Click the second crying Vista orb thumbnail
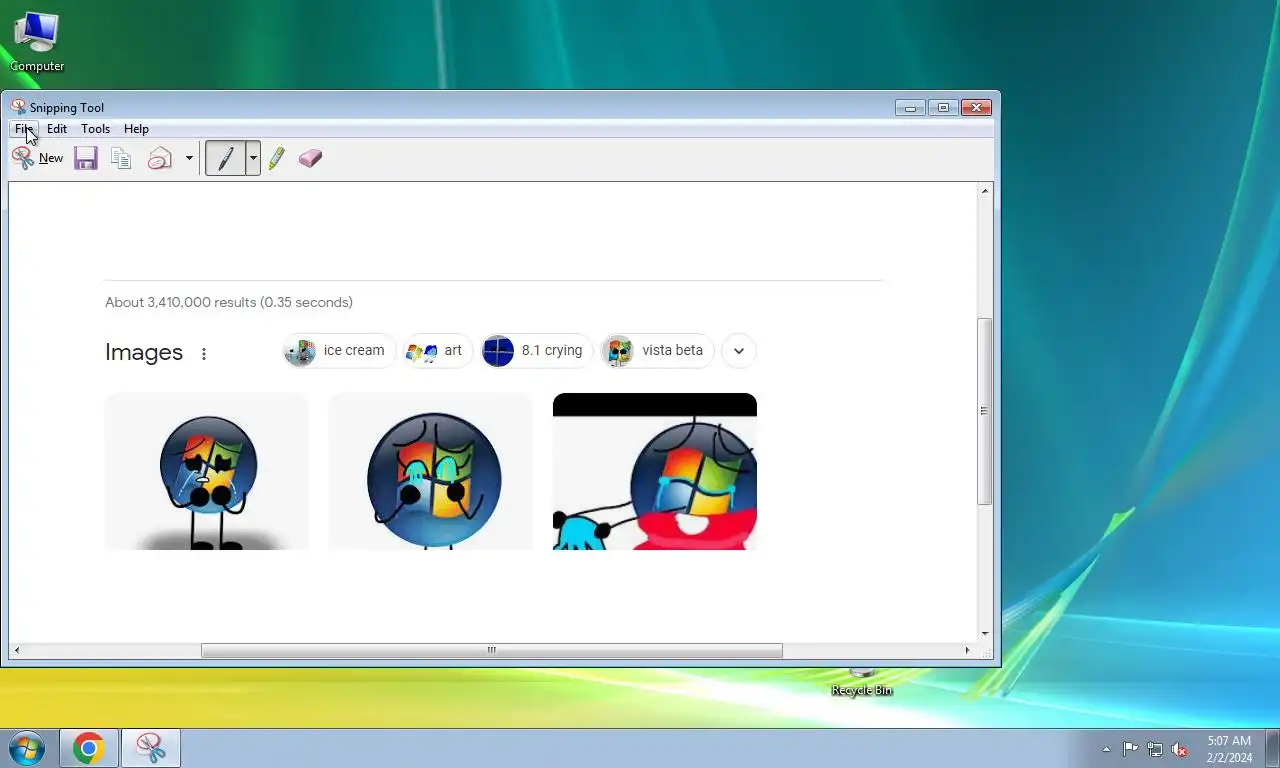Screen dimensions: 1280x768 tap(431, 471)
